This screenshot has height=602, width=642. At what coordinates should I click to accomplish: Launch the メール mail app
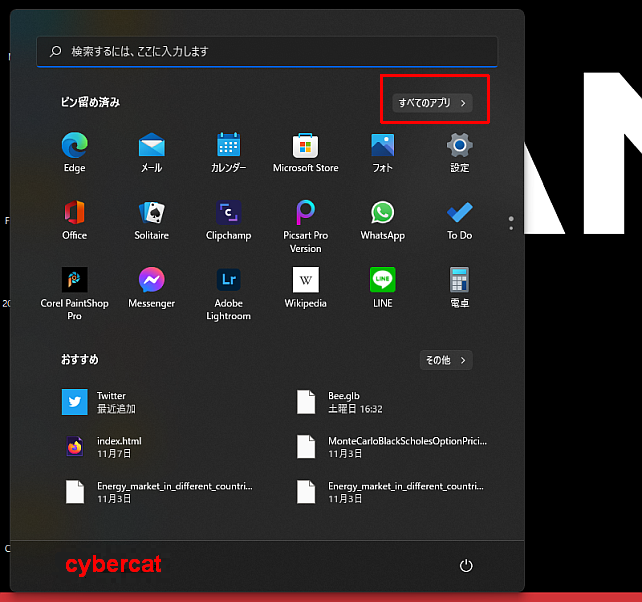click(151, 152)
